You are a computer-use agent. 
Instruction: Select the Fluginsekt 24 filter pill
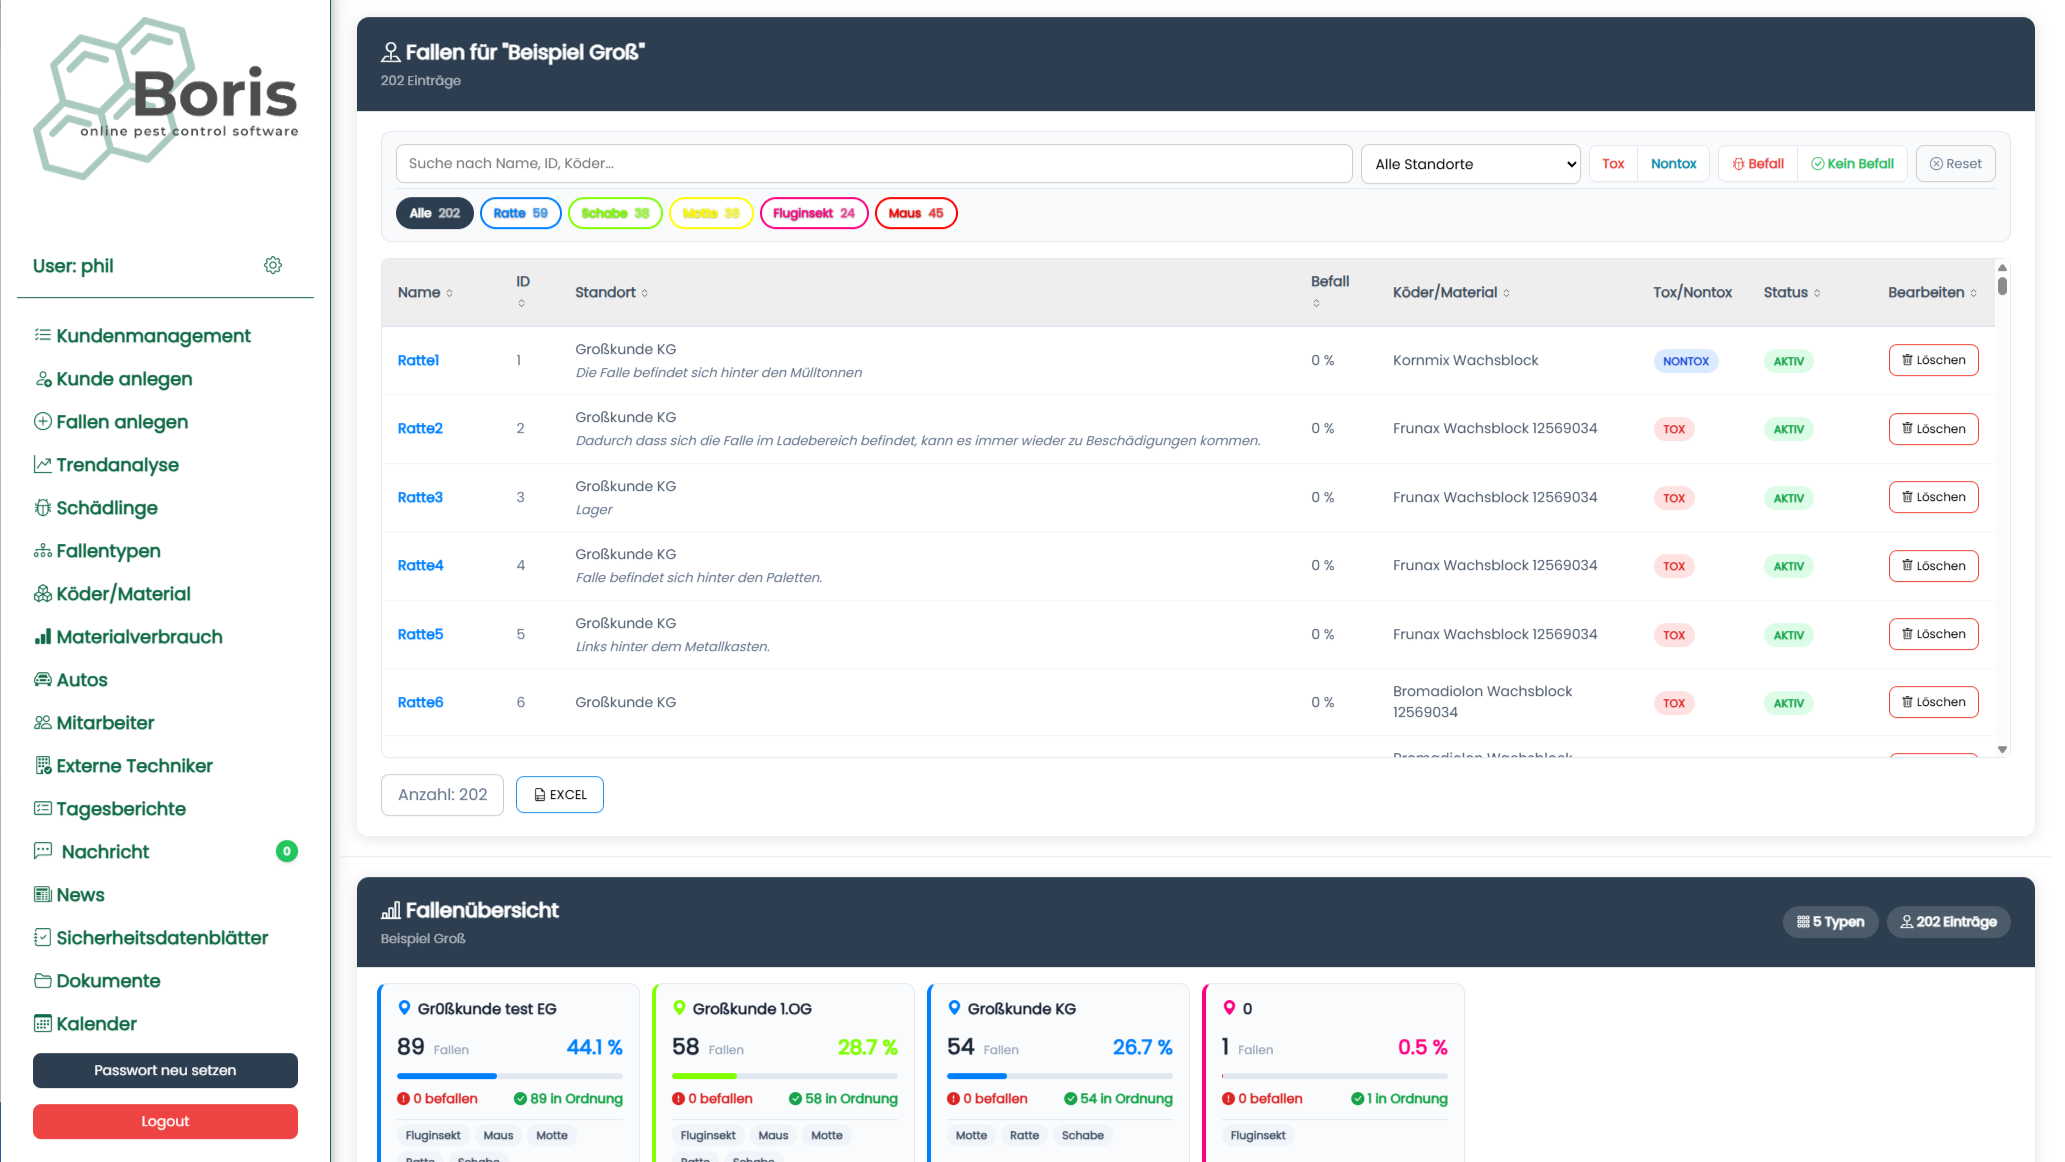(814, 213)
